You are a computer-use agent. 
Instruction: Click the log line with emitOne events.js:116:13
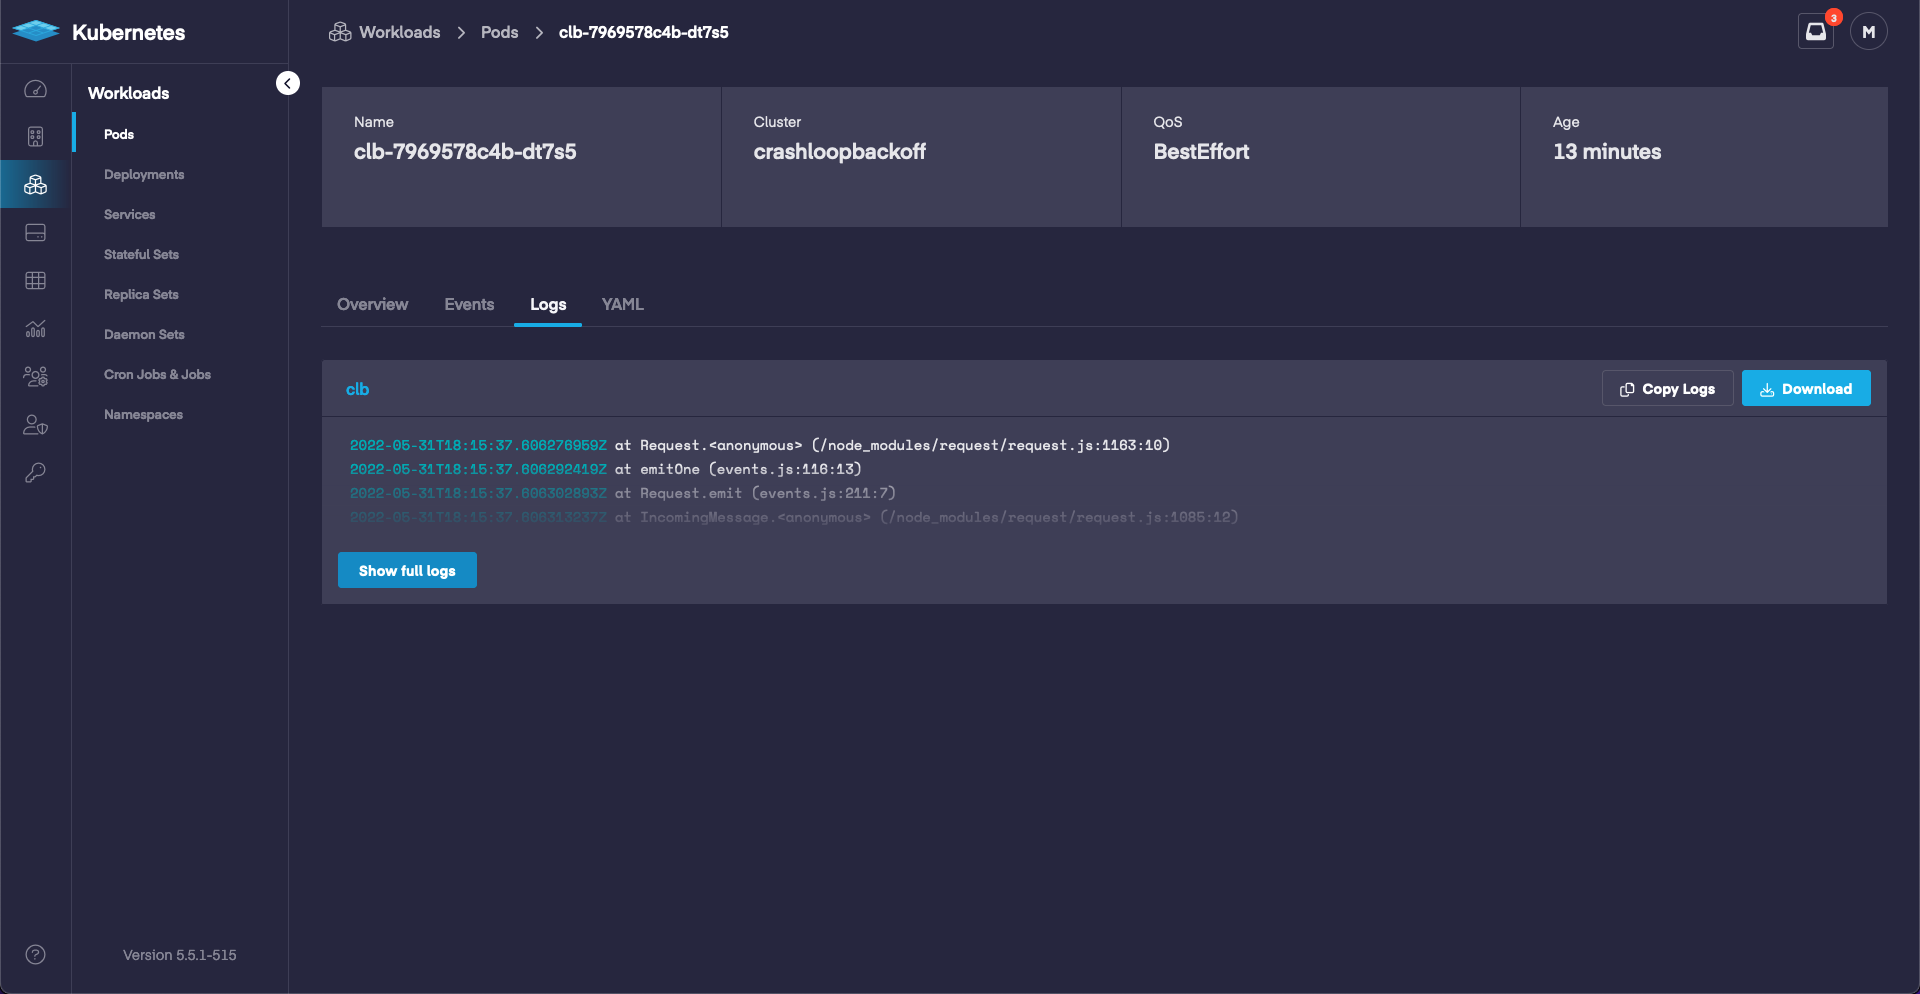pyautogui.click(x=605, y=468)
